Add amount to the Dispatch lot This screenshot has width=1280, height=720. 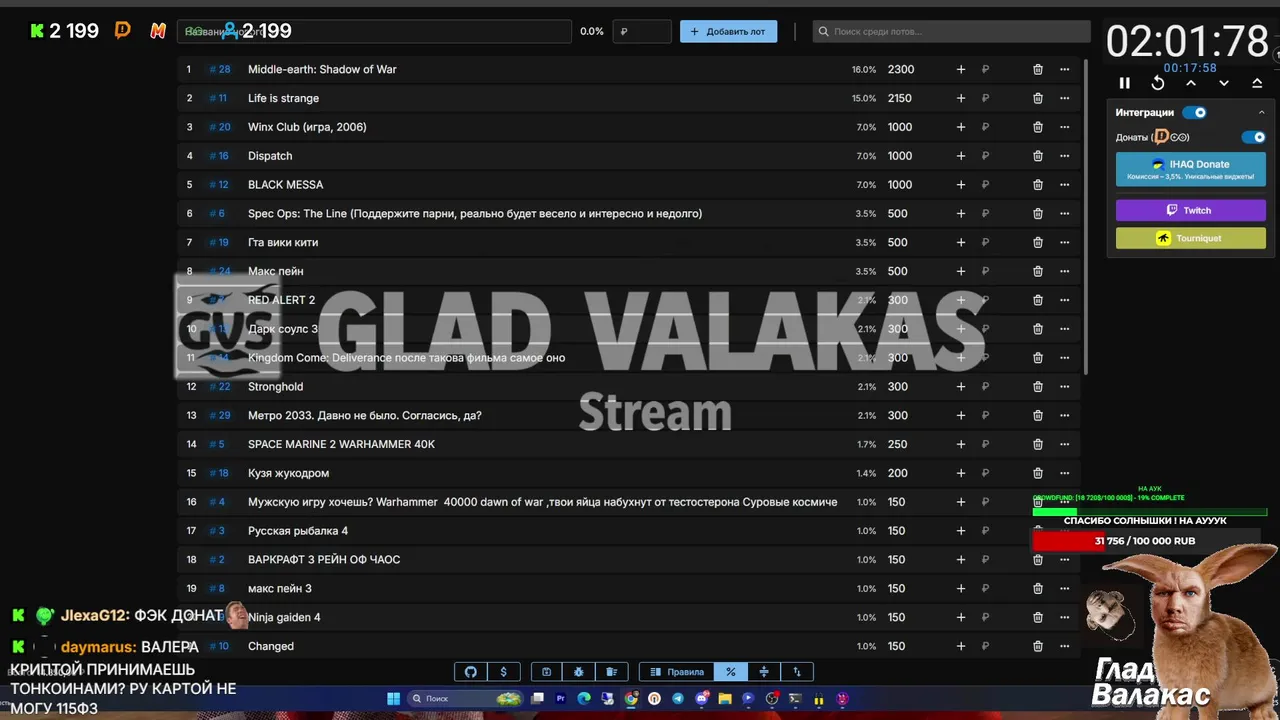click(x=961, y=156)
